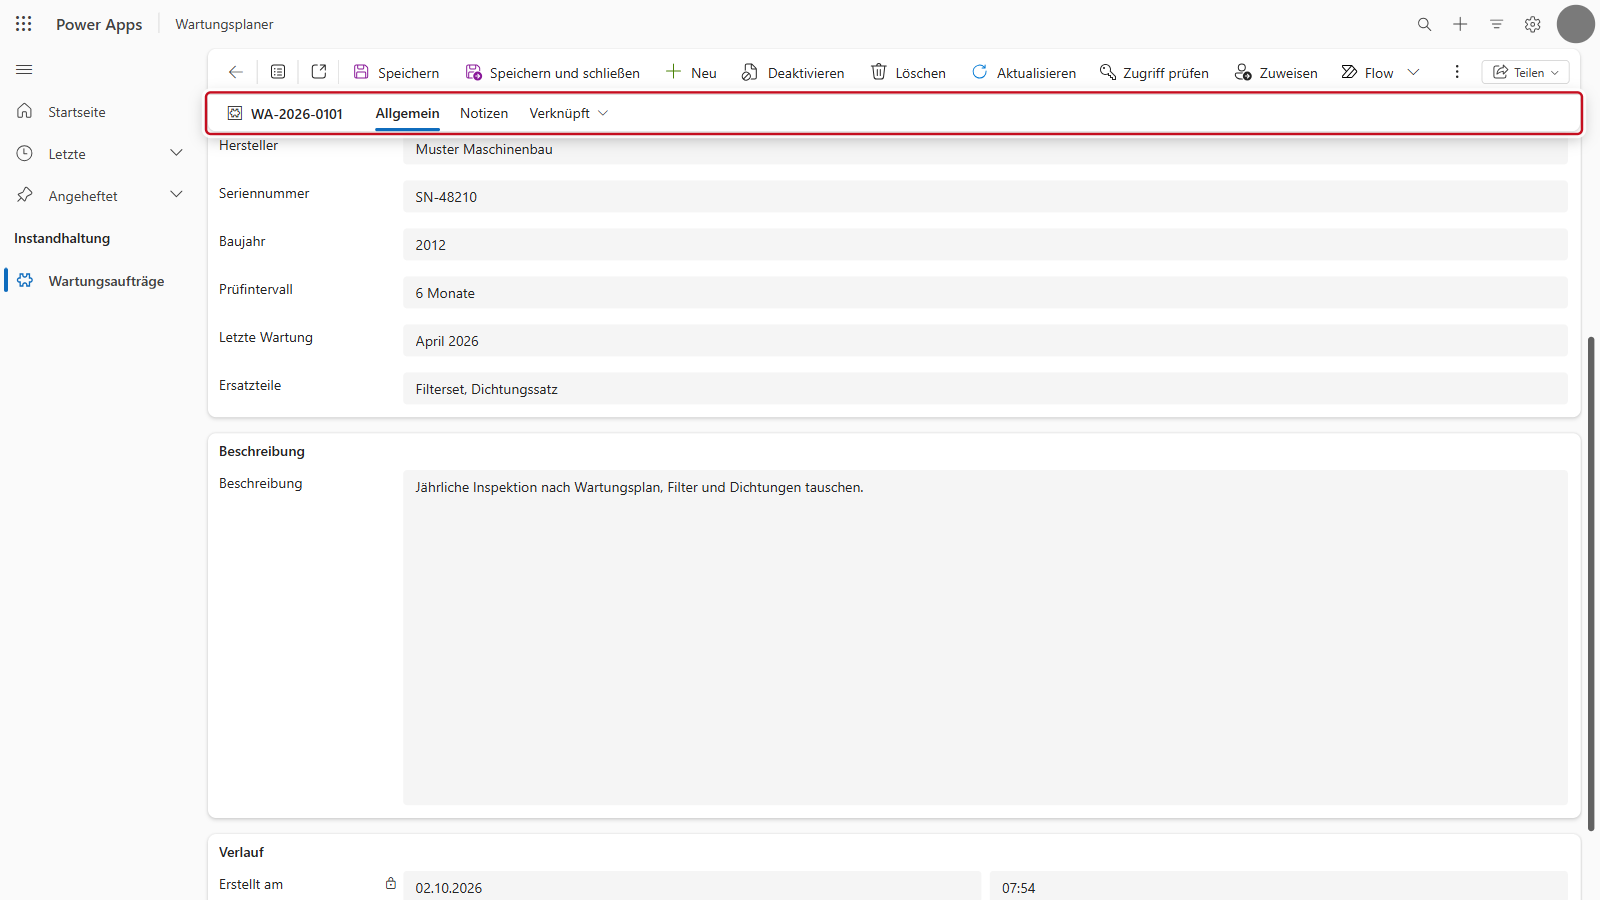The height and width of the screenshot is (900, 1600).
Task: Open the record set list icon
Action: coord(278,72)
